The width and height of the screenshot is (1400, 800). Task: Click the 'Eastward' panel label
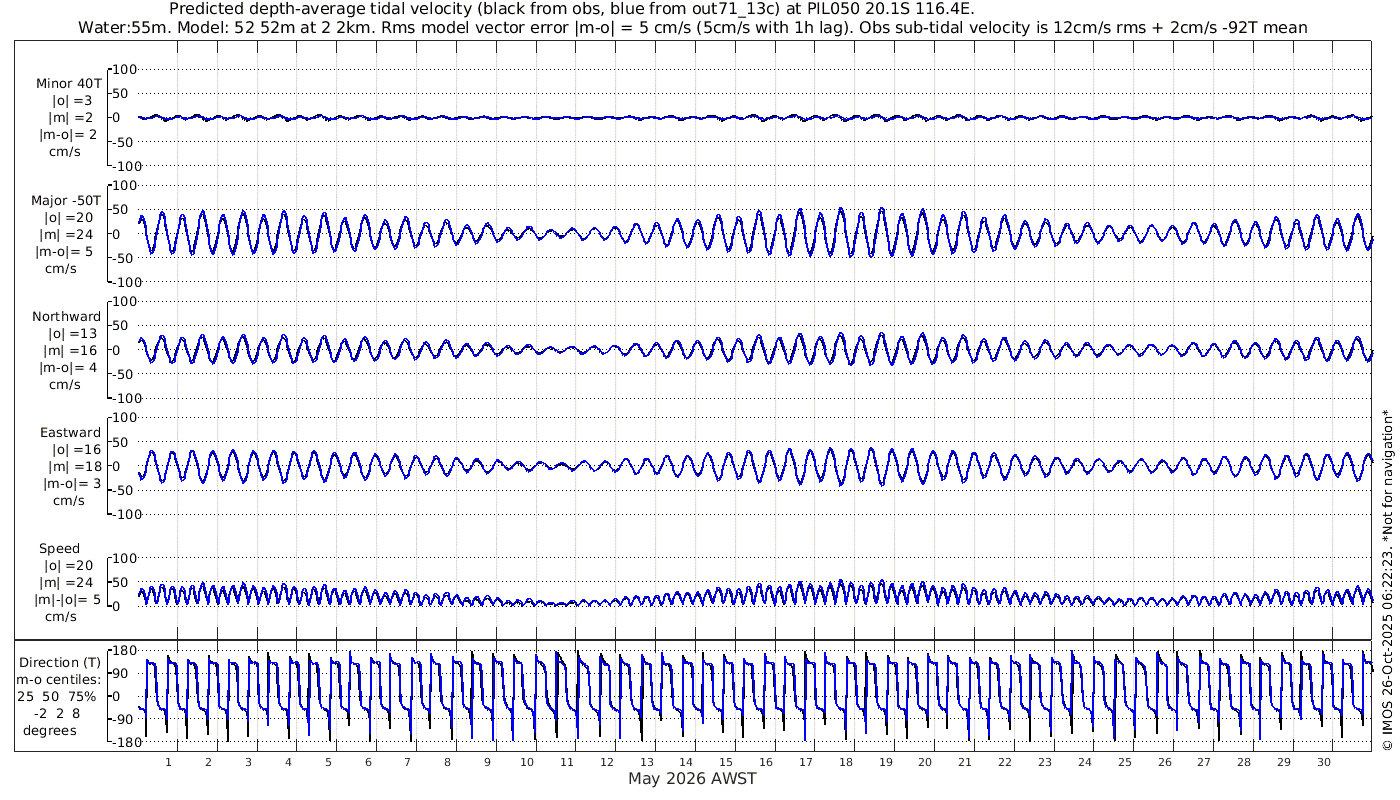[71, 432]
